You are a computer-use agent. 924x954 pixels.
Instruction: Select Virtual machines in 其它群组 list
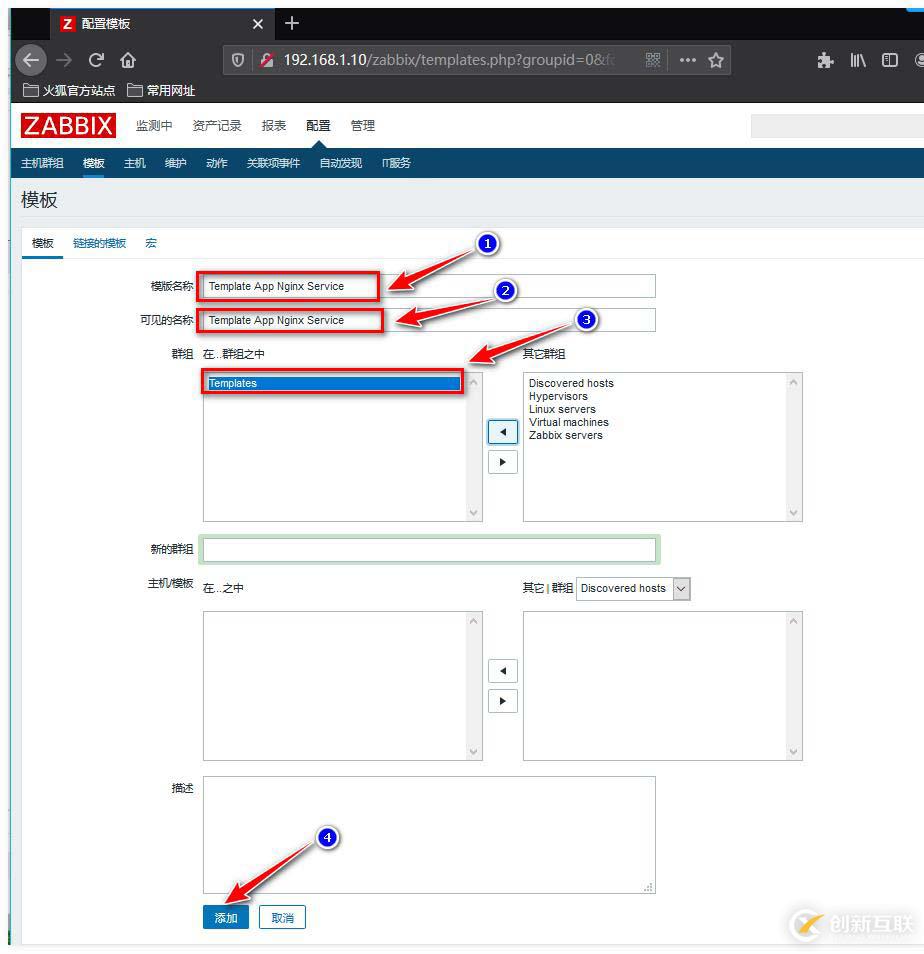tap(568, 422)
